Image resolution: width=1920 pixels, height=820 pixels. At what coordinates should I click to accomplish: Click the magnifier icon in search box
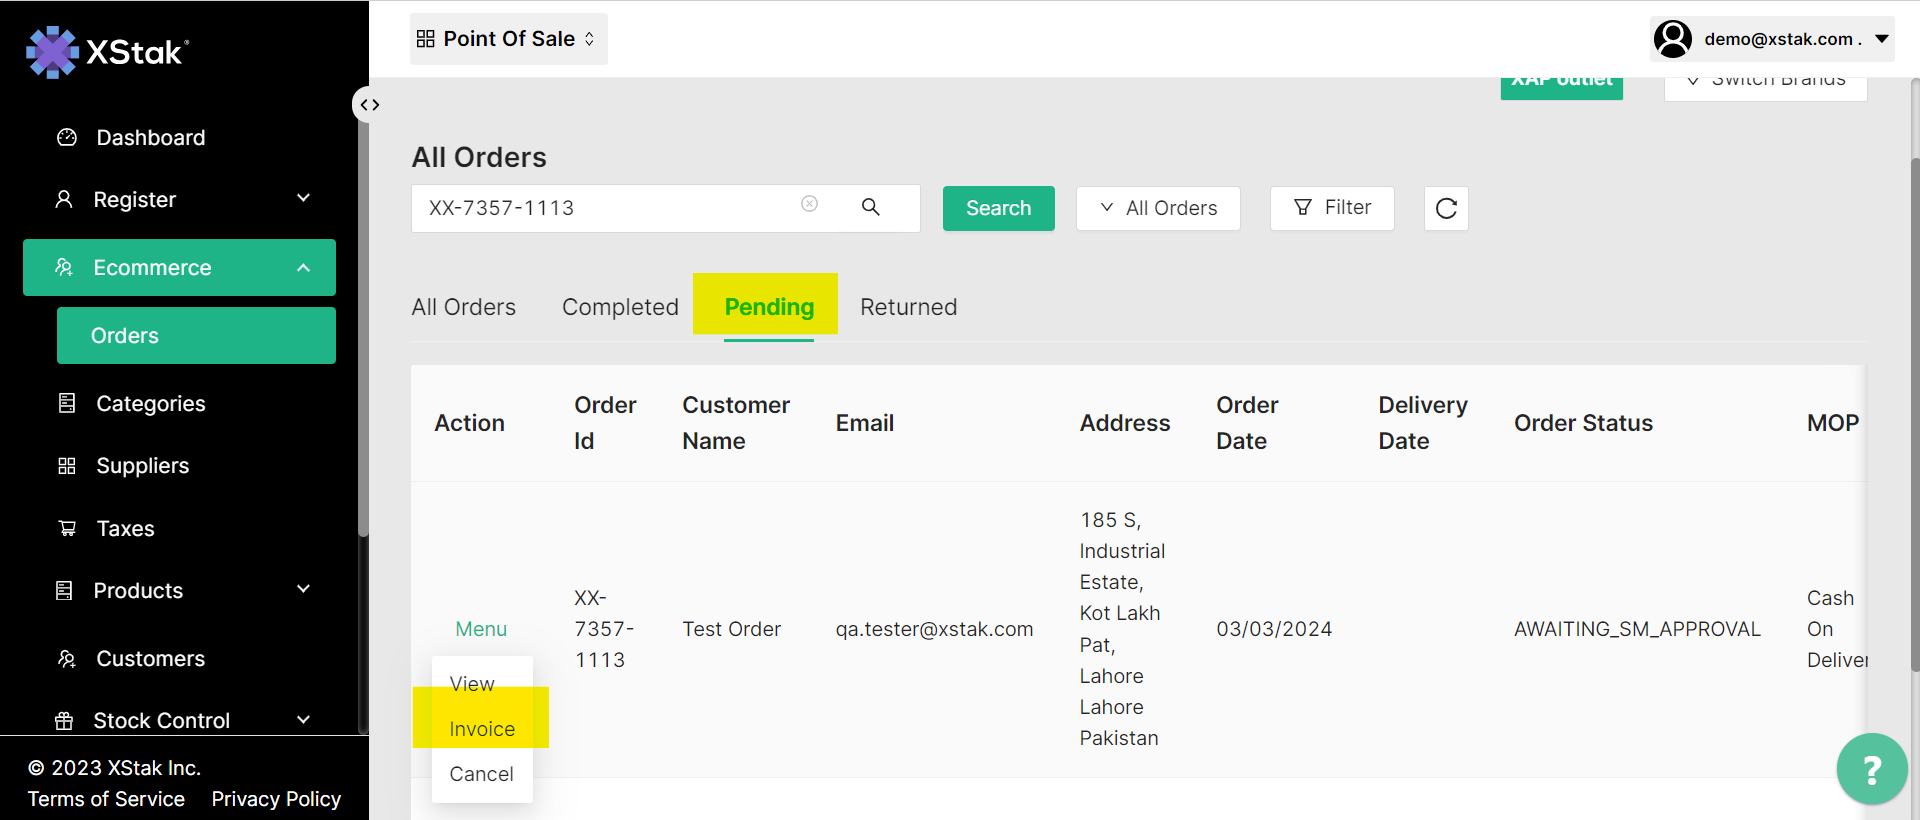pos(871,207)
